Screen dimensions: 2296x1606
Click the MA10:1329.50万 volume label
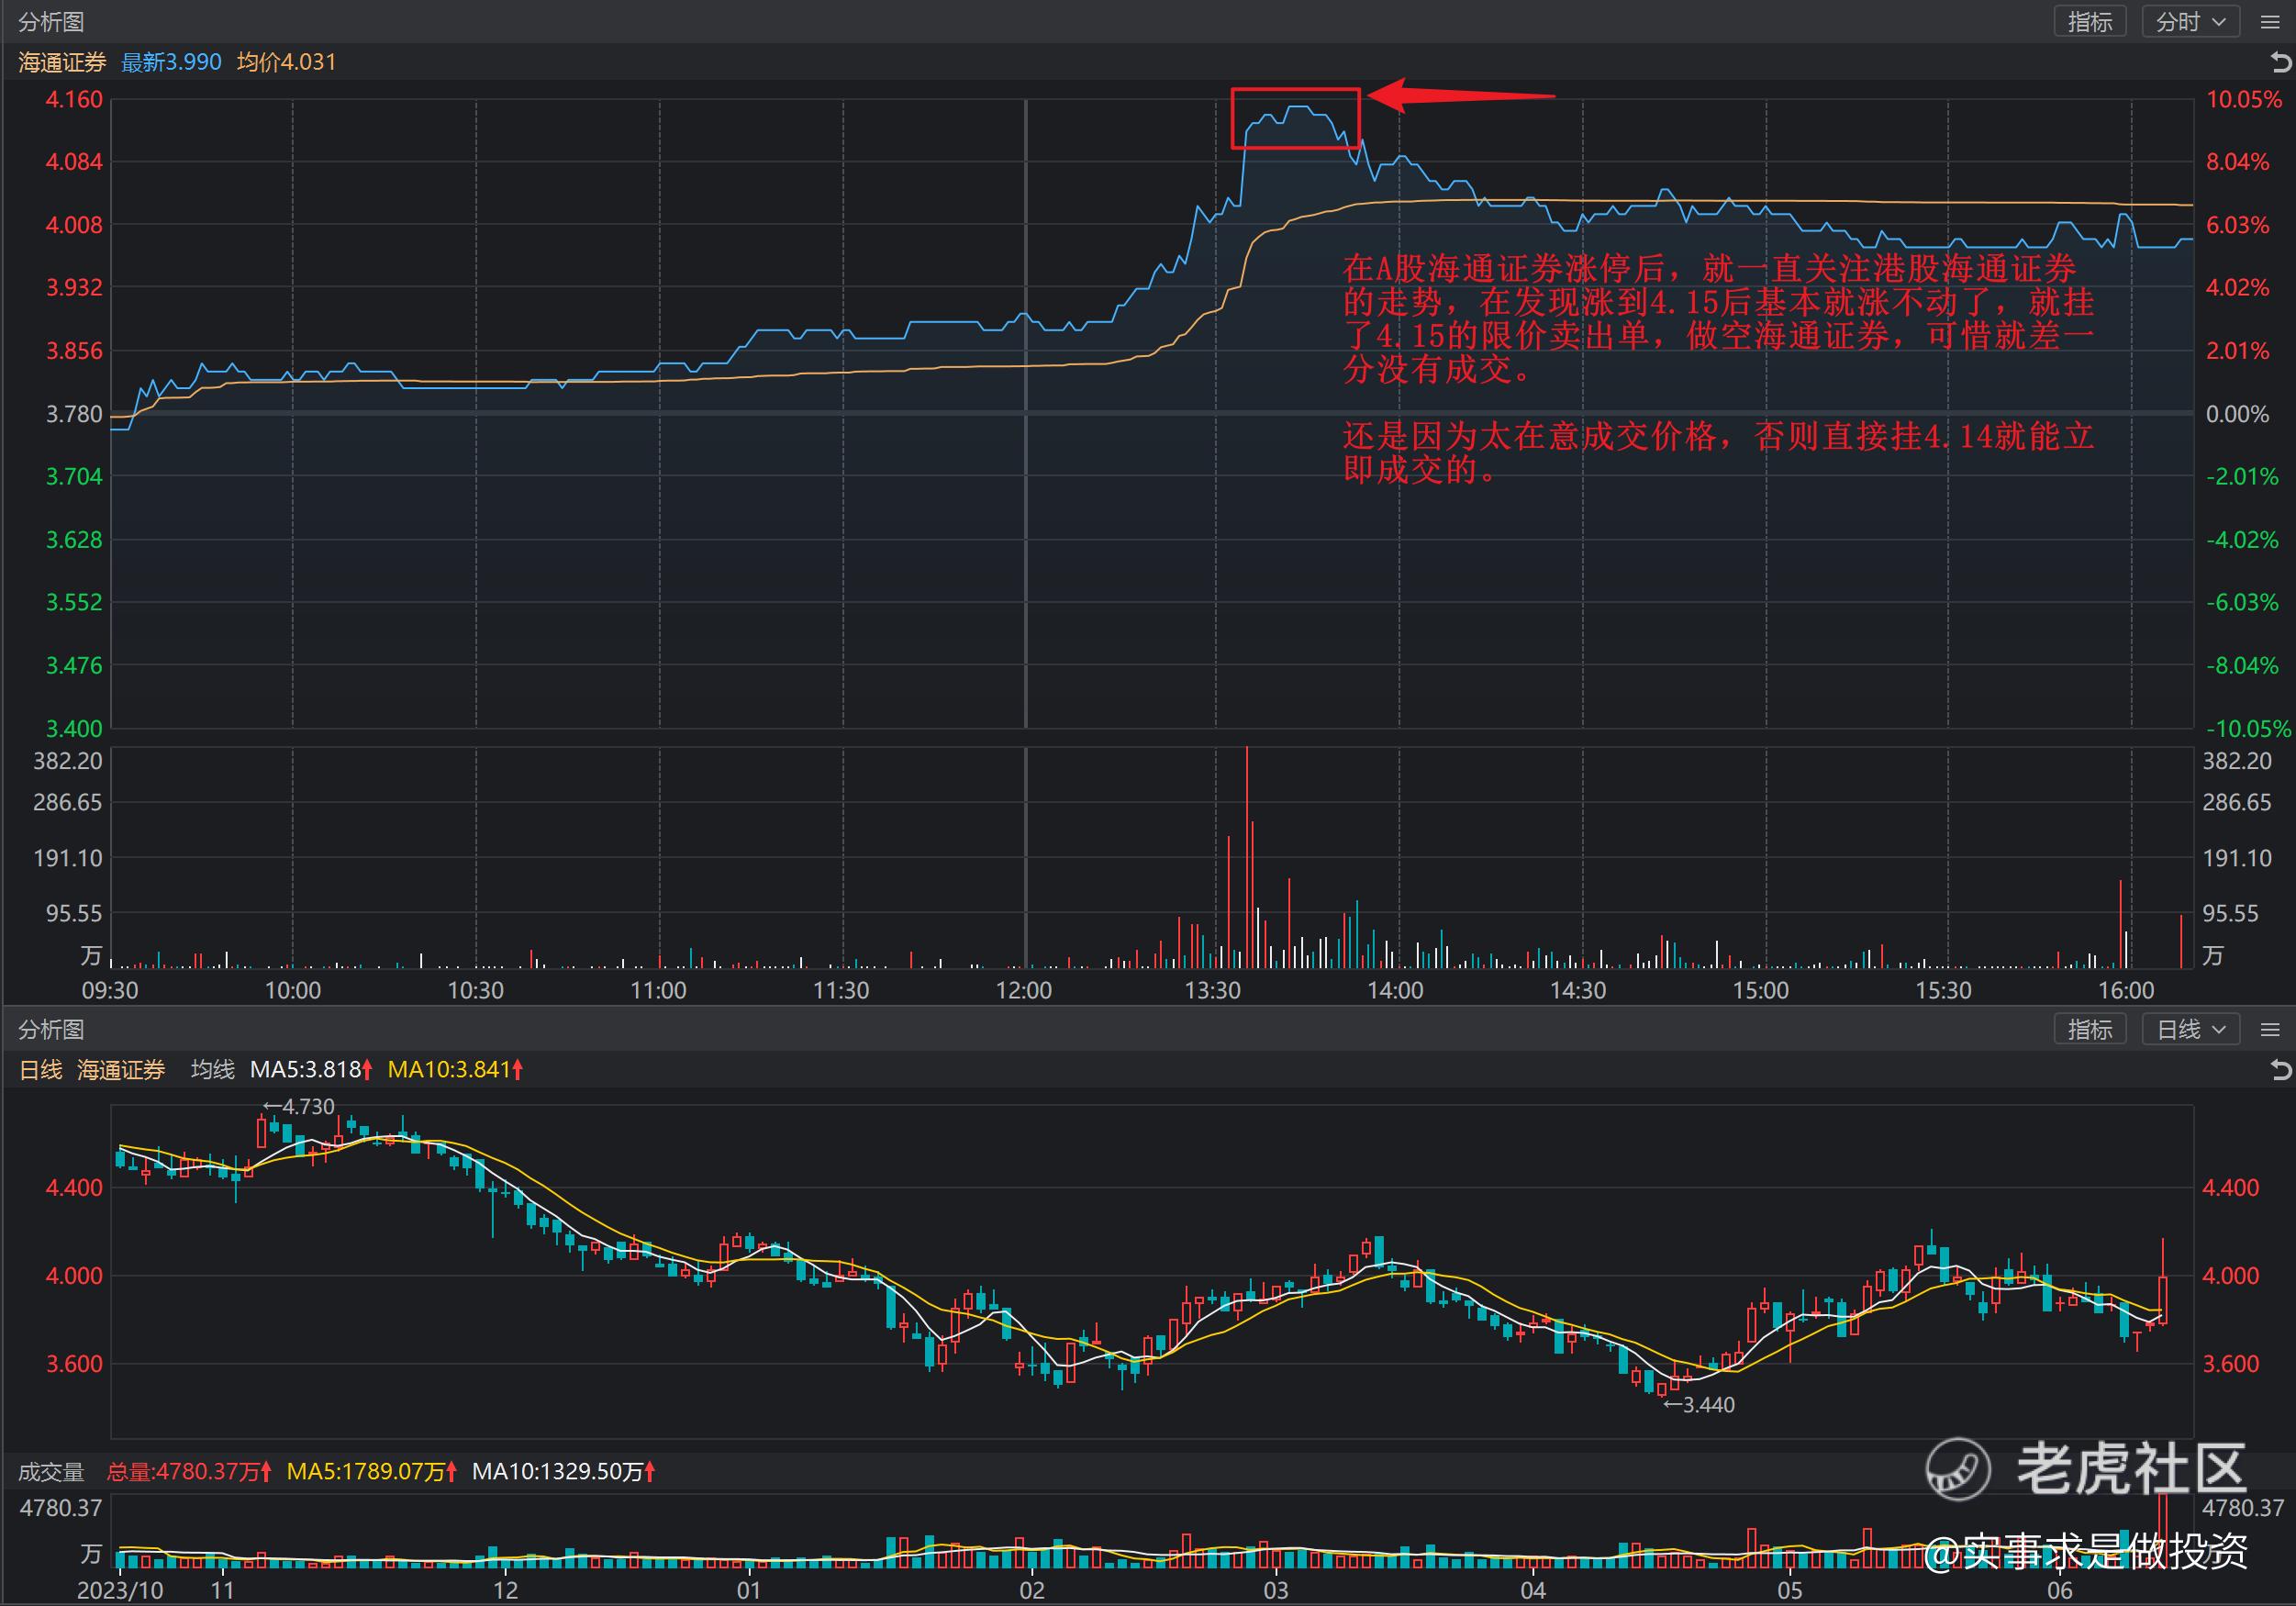pos(564,1472)
